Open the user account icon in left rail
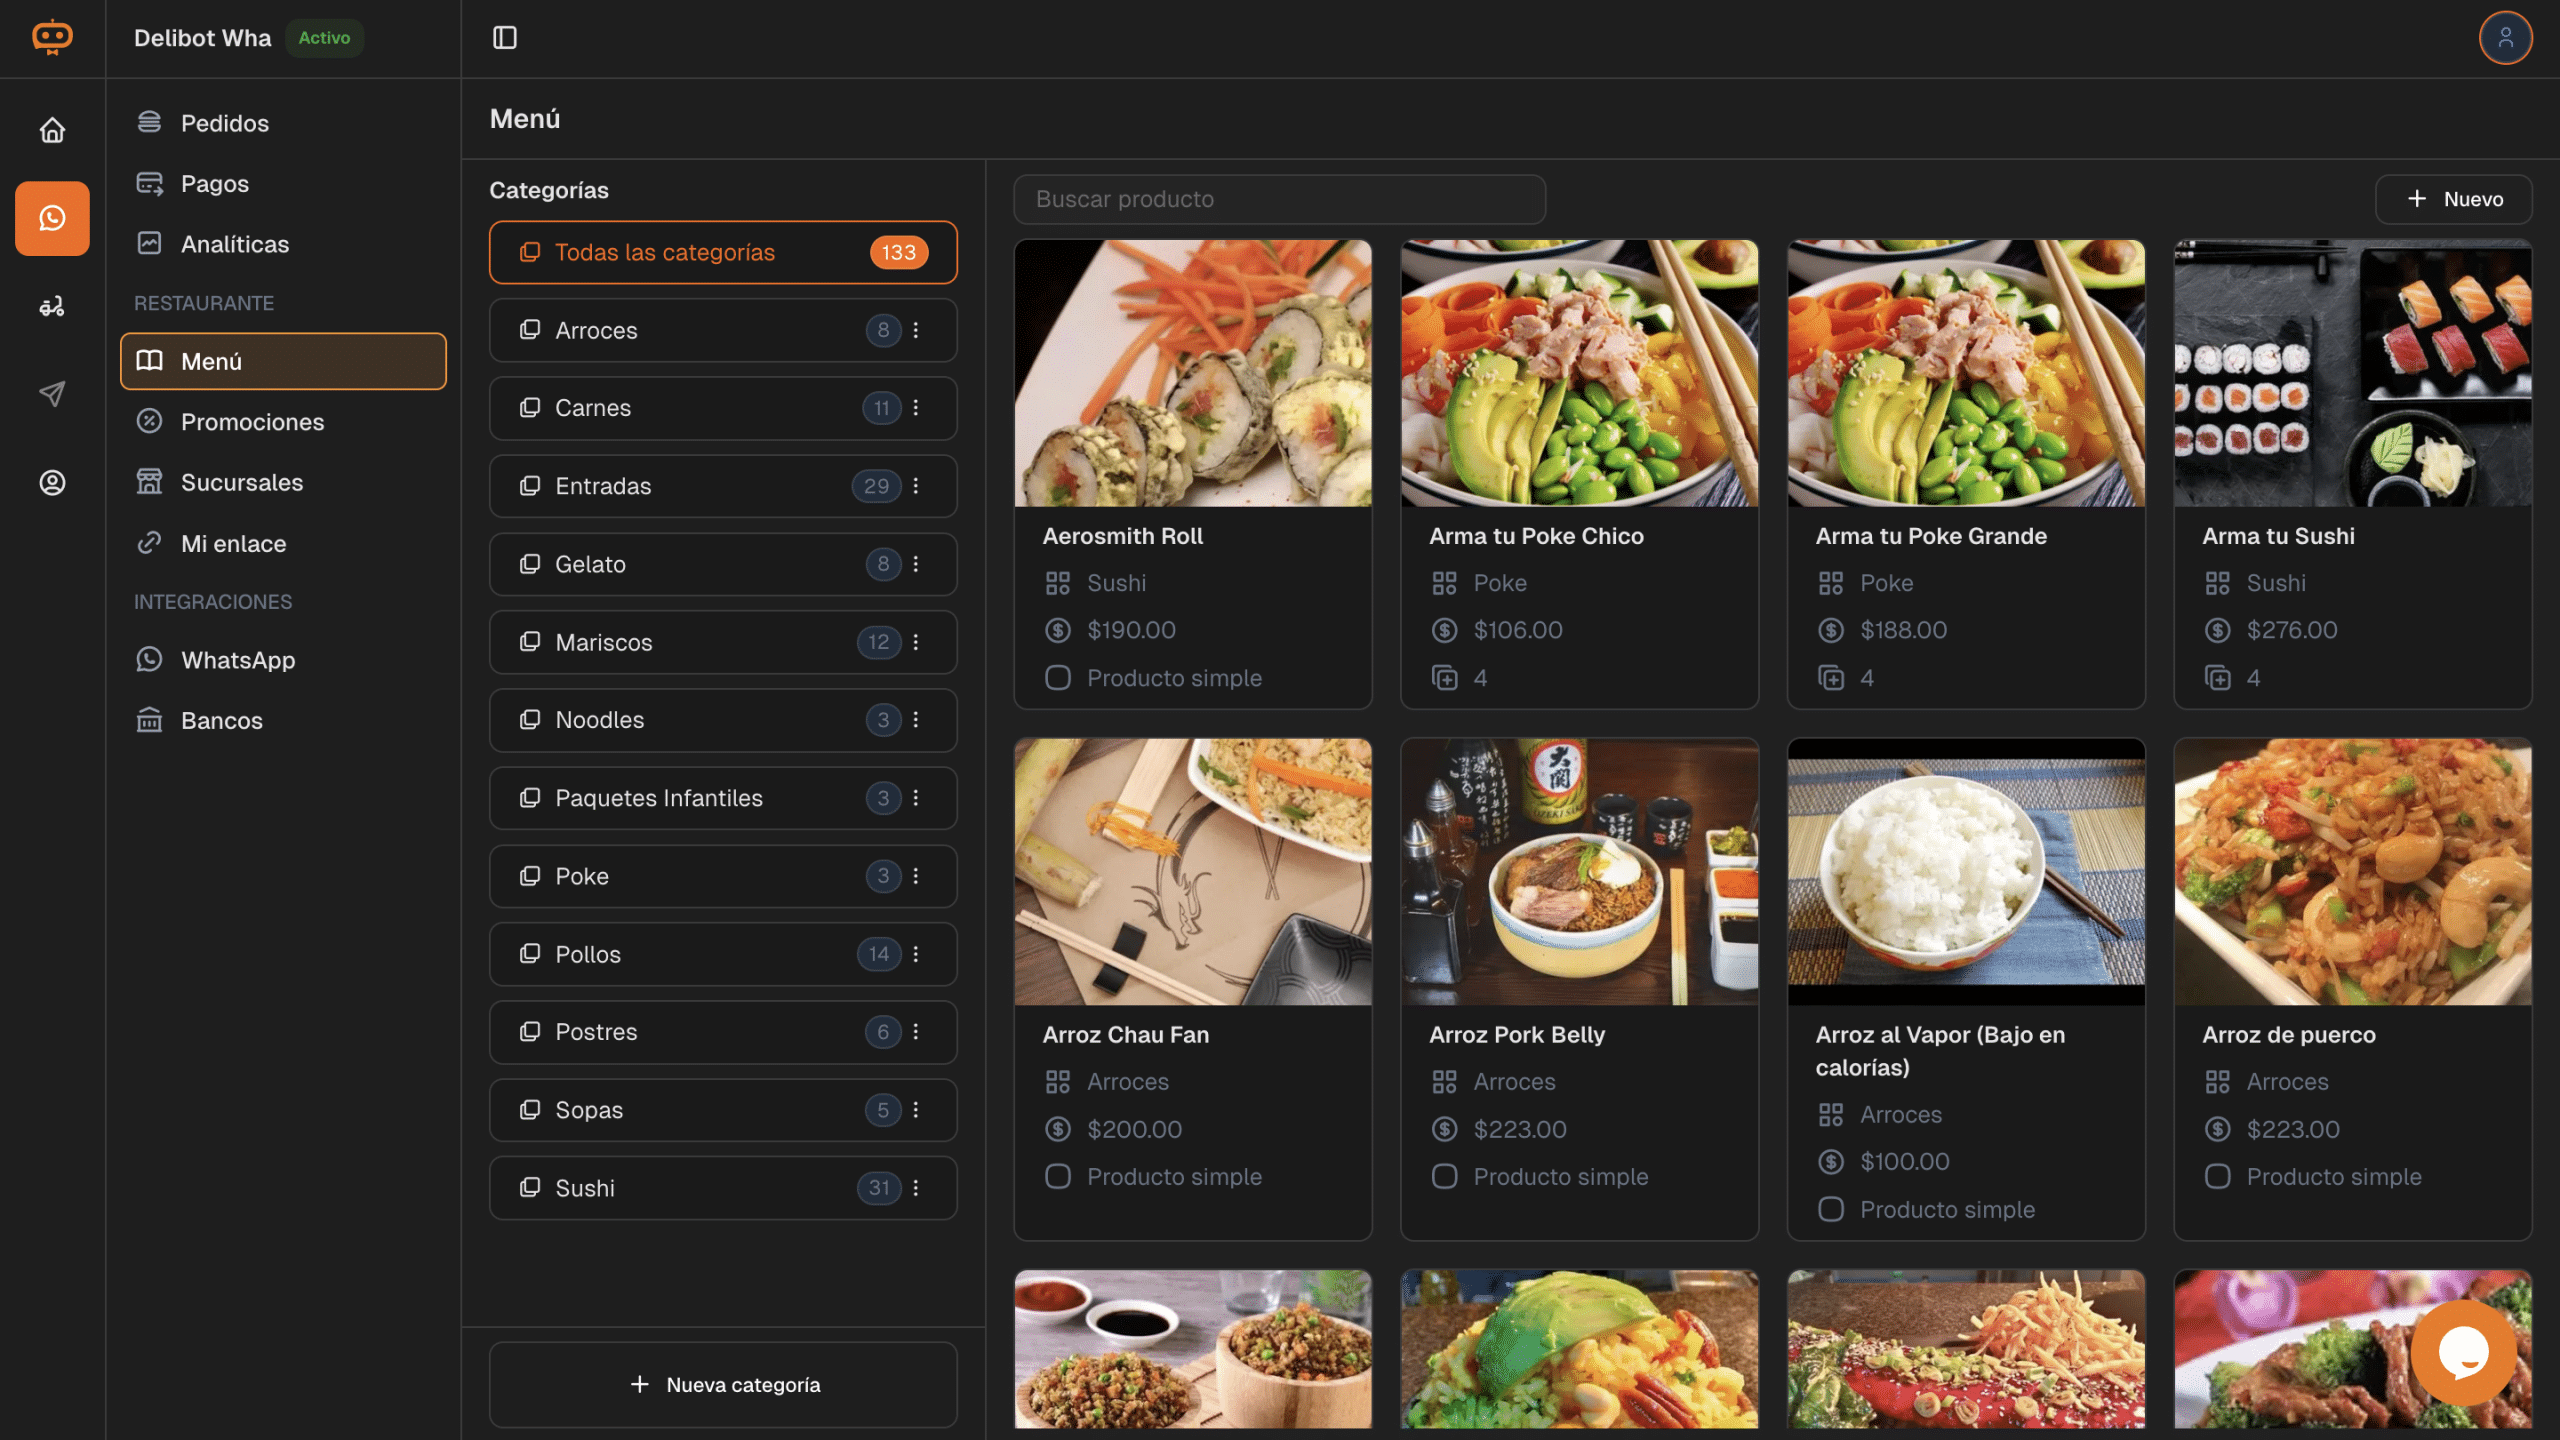This screenshot has height=1440, width=2560. click(52, 483)
